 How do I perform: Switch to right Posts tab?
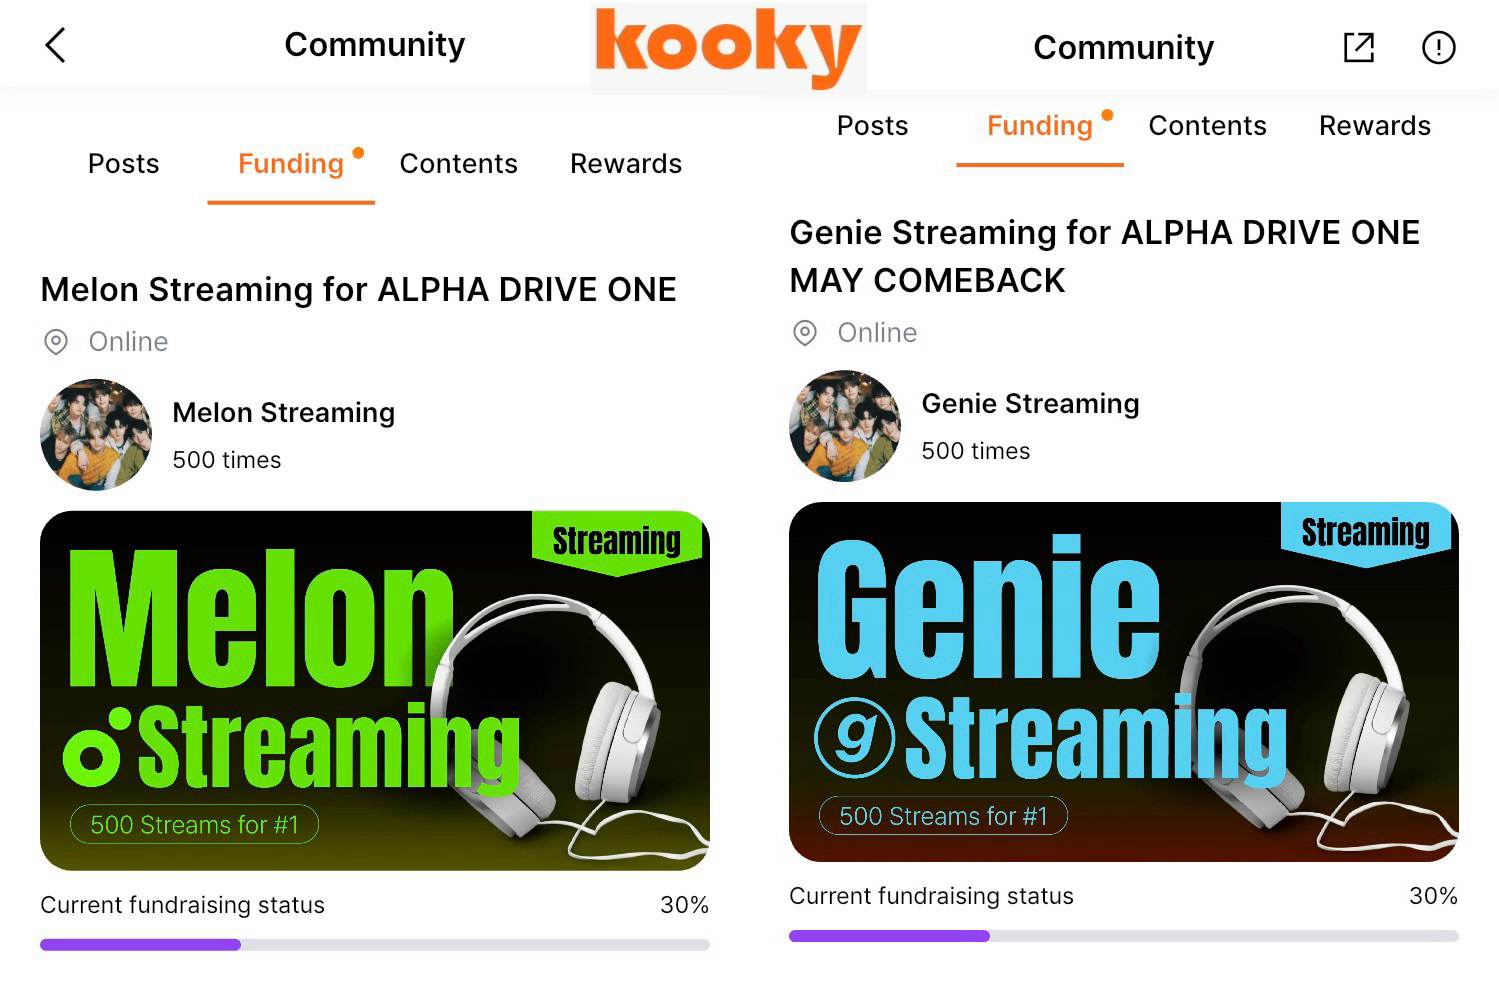873,126
